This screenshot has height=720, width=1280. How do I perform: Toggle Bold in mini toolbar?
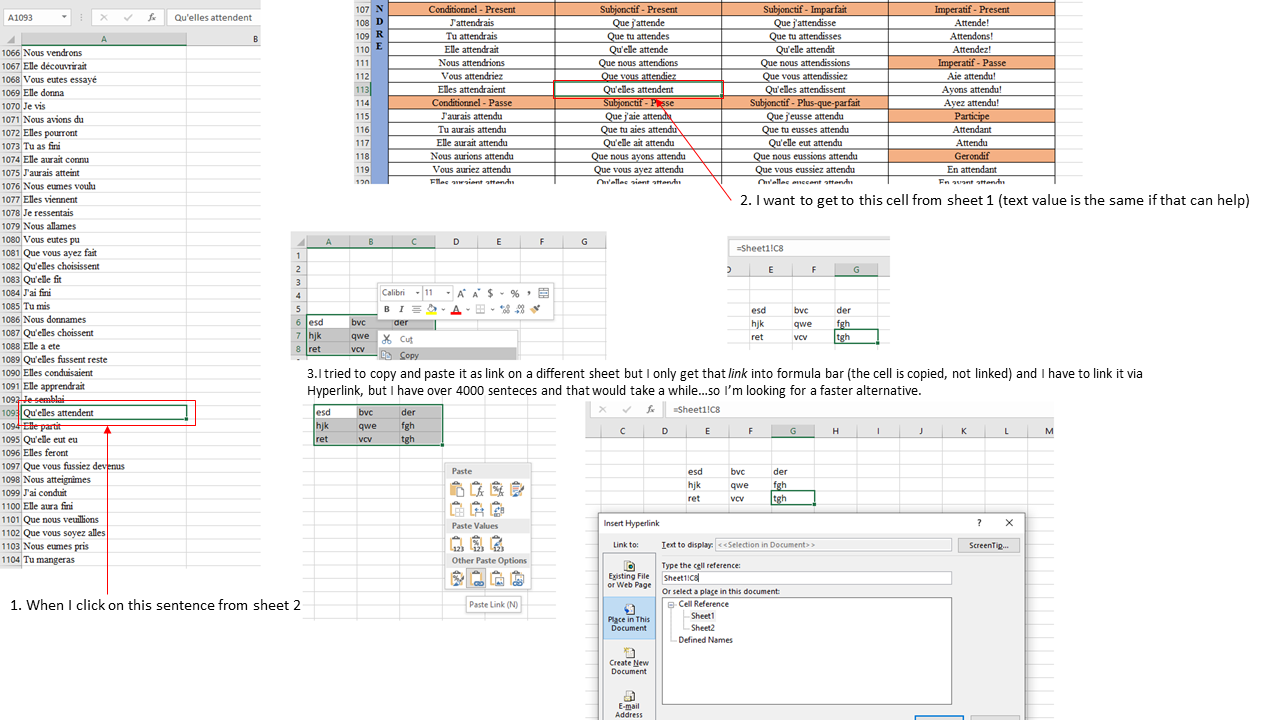(387, 309)
